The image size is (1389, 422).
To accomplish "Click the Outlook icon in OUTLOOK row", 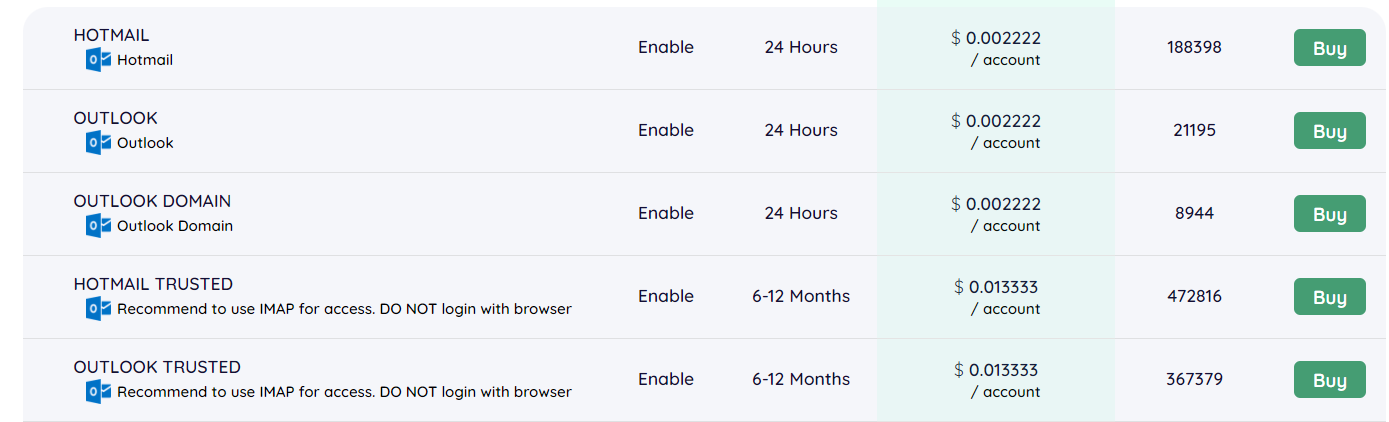I will [x=98, y=143].
